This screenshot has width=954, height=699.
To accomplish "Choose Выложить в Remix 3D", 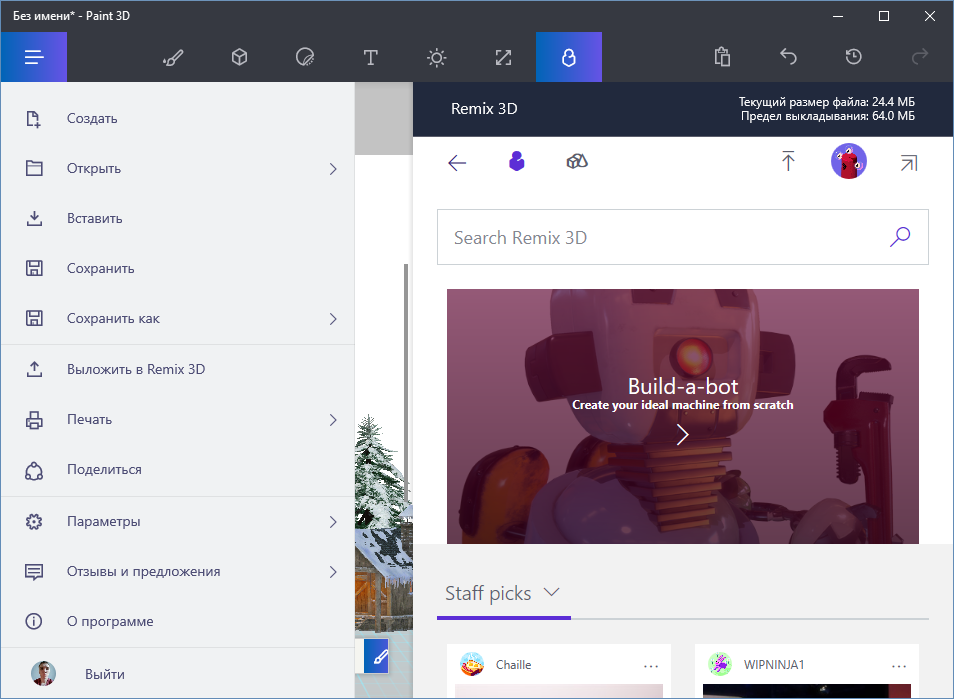I will [x=178, y=369].
